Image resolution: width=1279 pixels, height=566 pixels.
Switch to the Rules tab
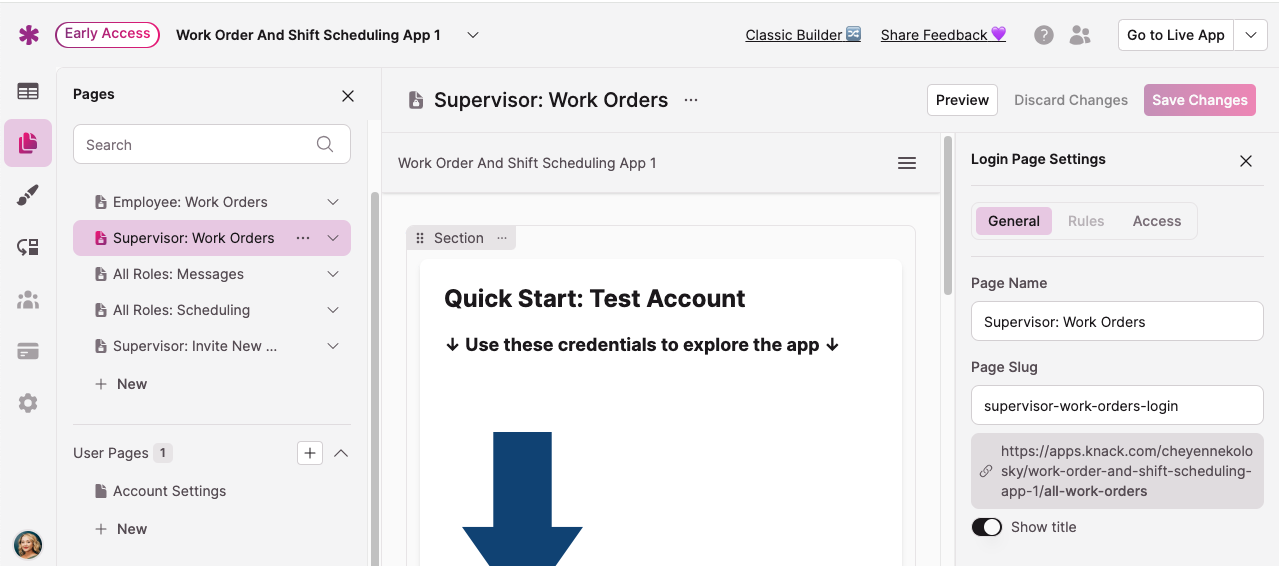point(1085,221)
